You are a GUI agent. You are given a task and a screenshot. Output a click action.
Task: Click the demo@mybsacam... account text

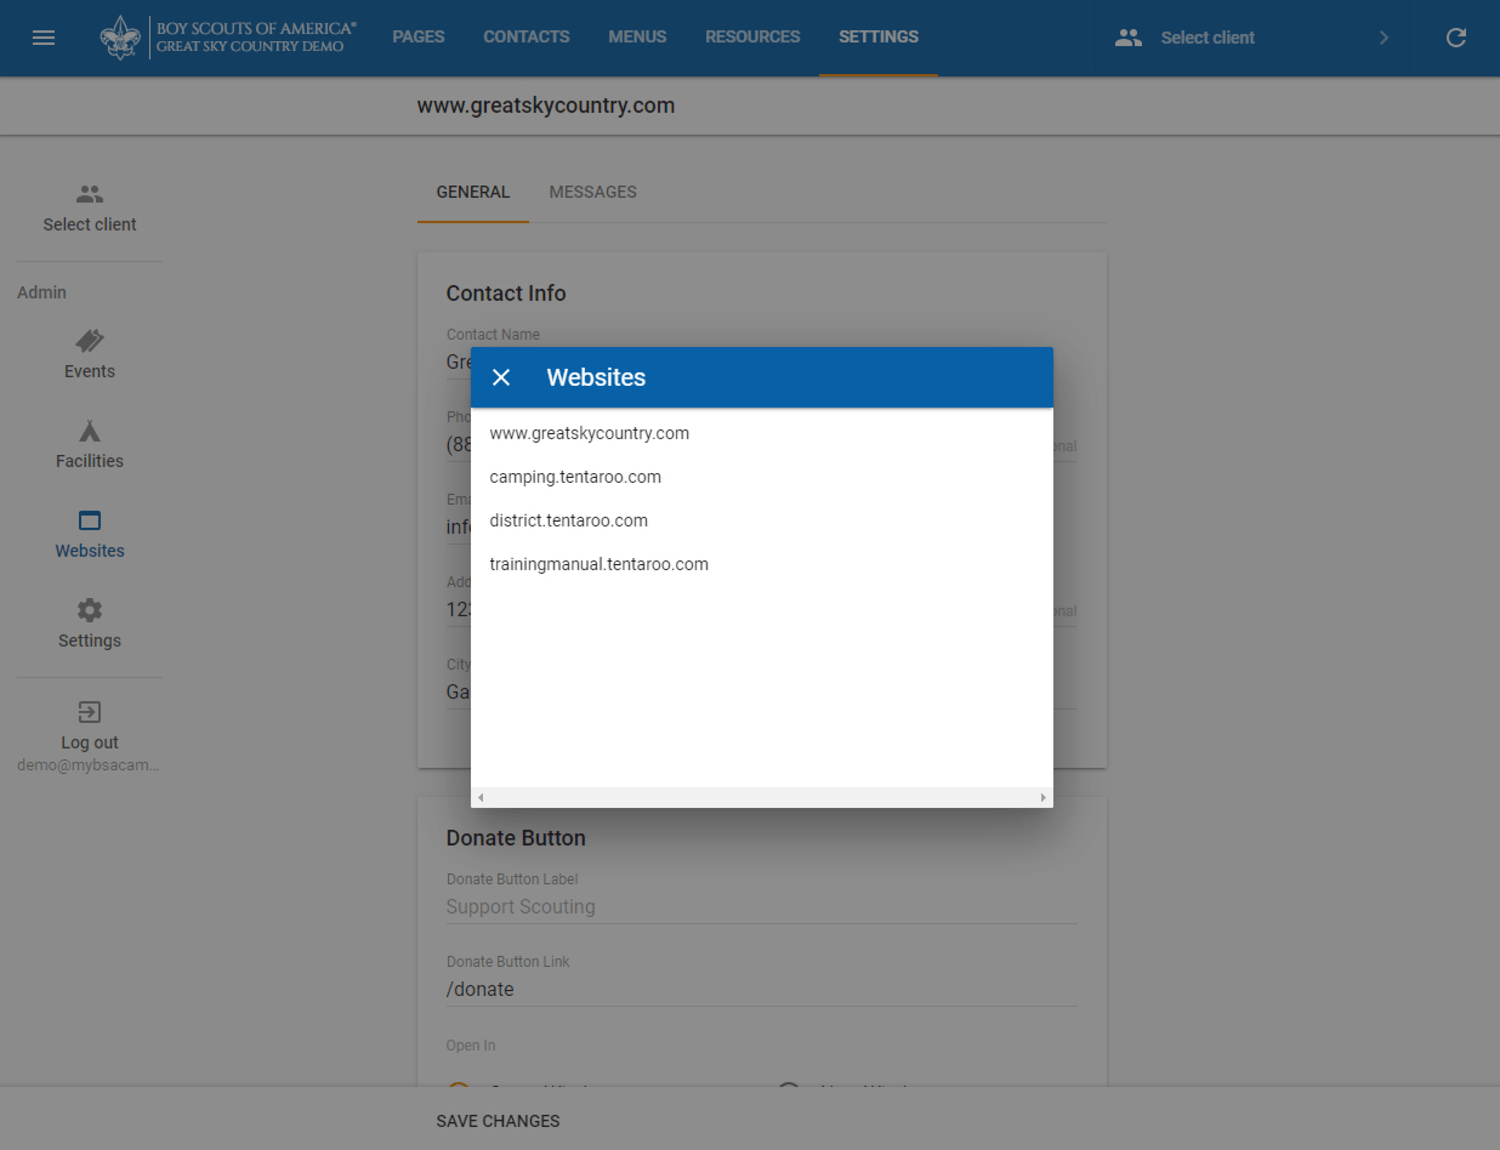coord(88,765)
